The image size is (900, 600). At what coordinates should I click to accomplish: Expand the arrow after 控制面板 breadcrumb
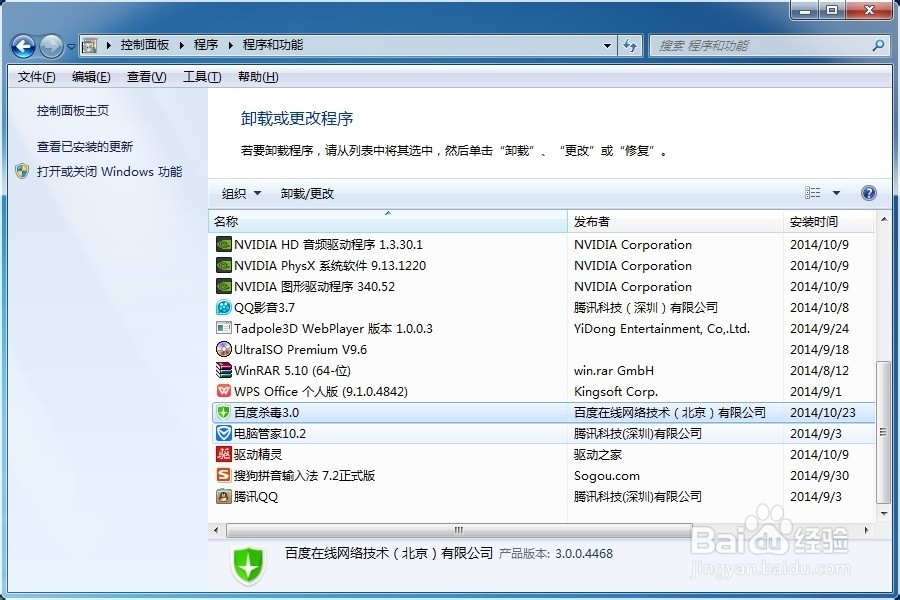pyautogui.click(x=181, y=45)
